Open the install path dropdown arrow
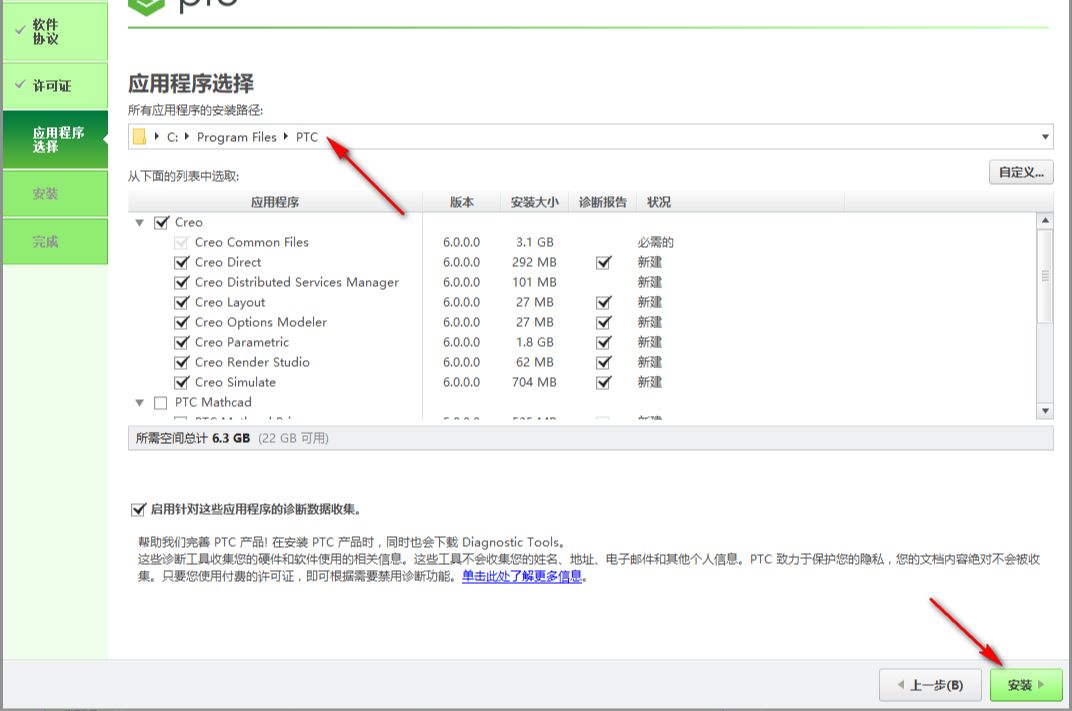Screen dimensions: 1072x711 click(1045, 137)
